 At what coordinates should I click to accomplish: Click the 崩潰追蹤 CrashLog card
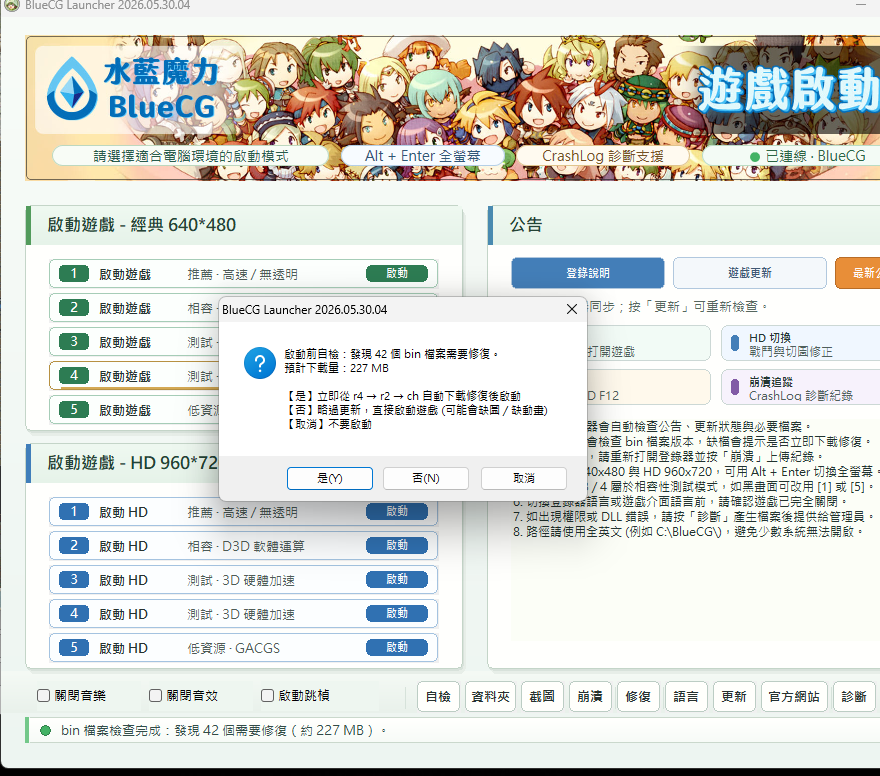(800, 387)
